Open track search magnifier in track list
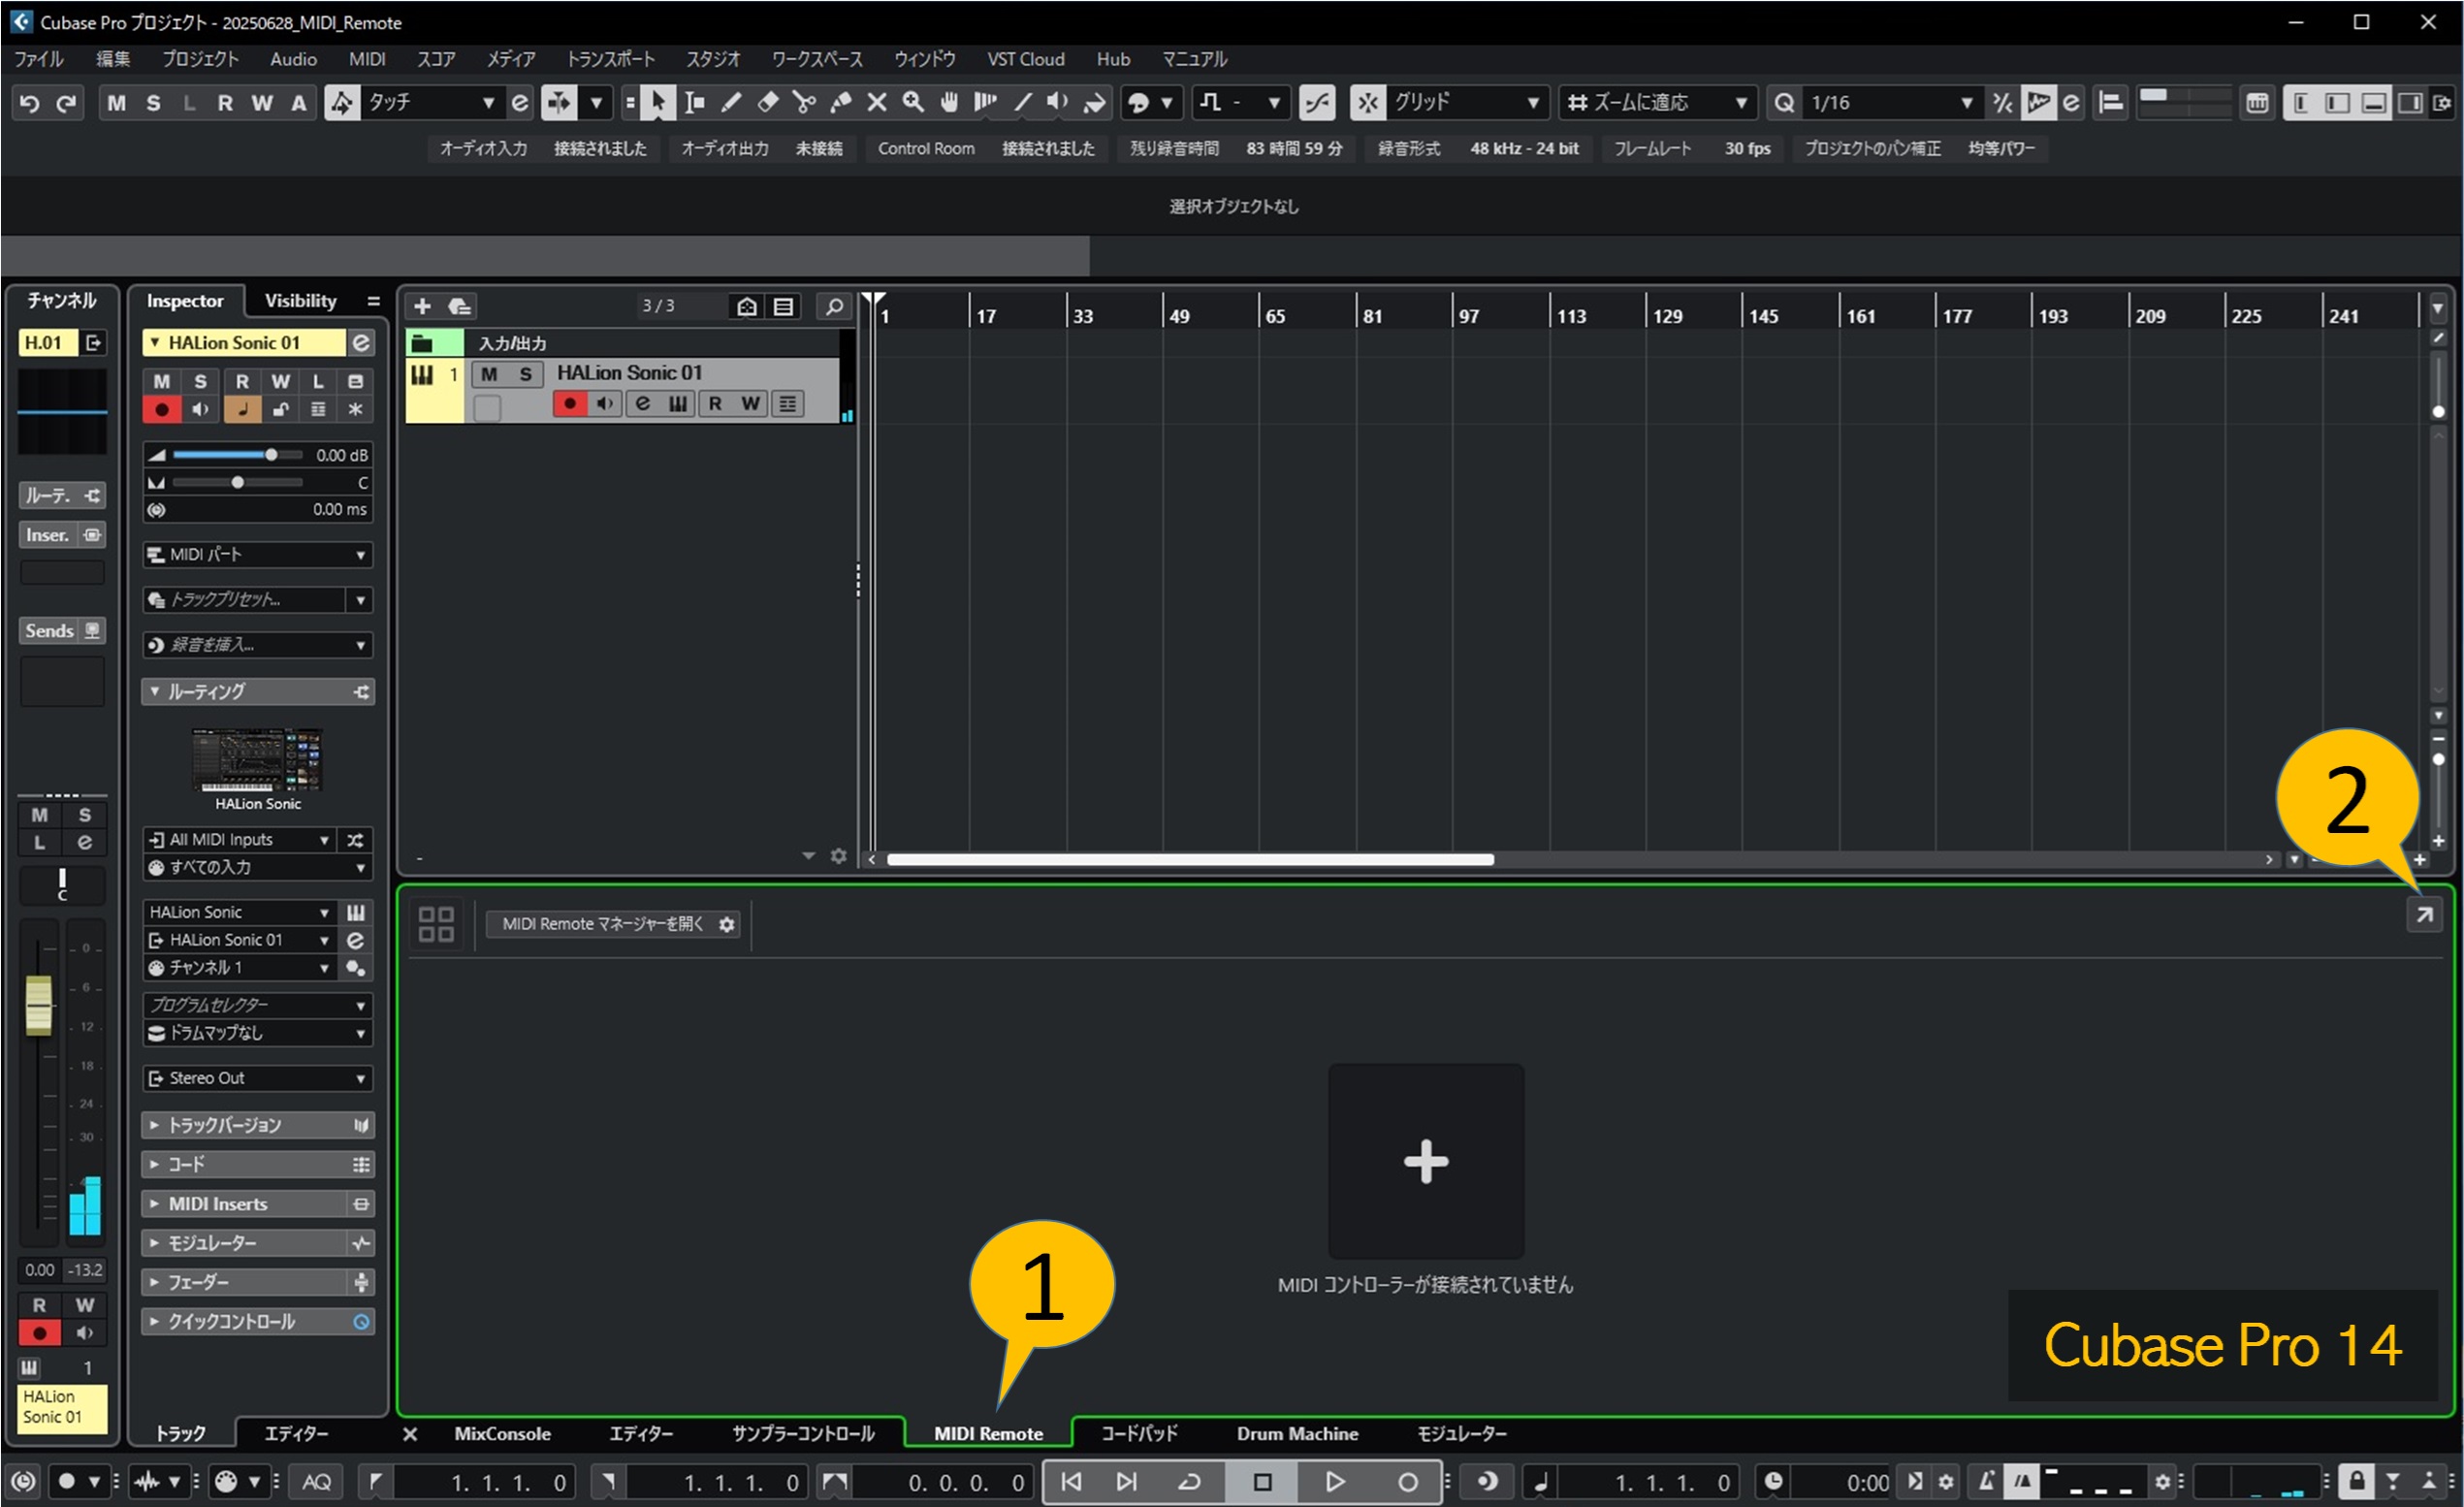 pos(833,306)
